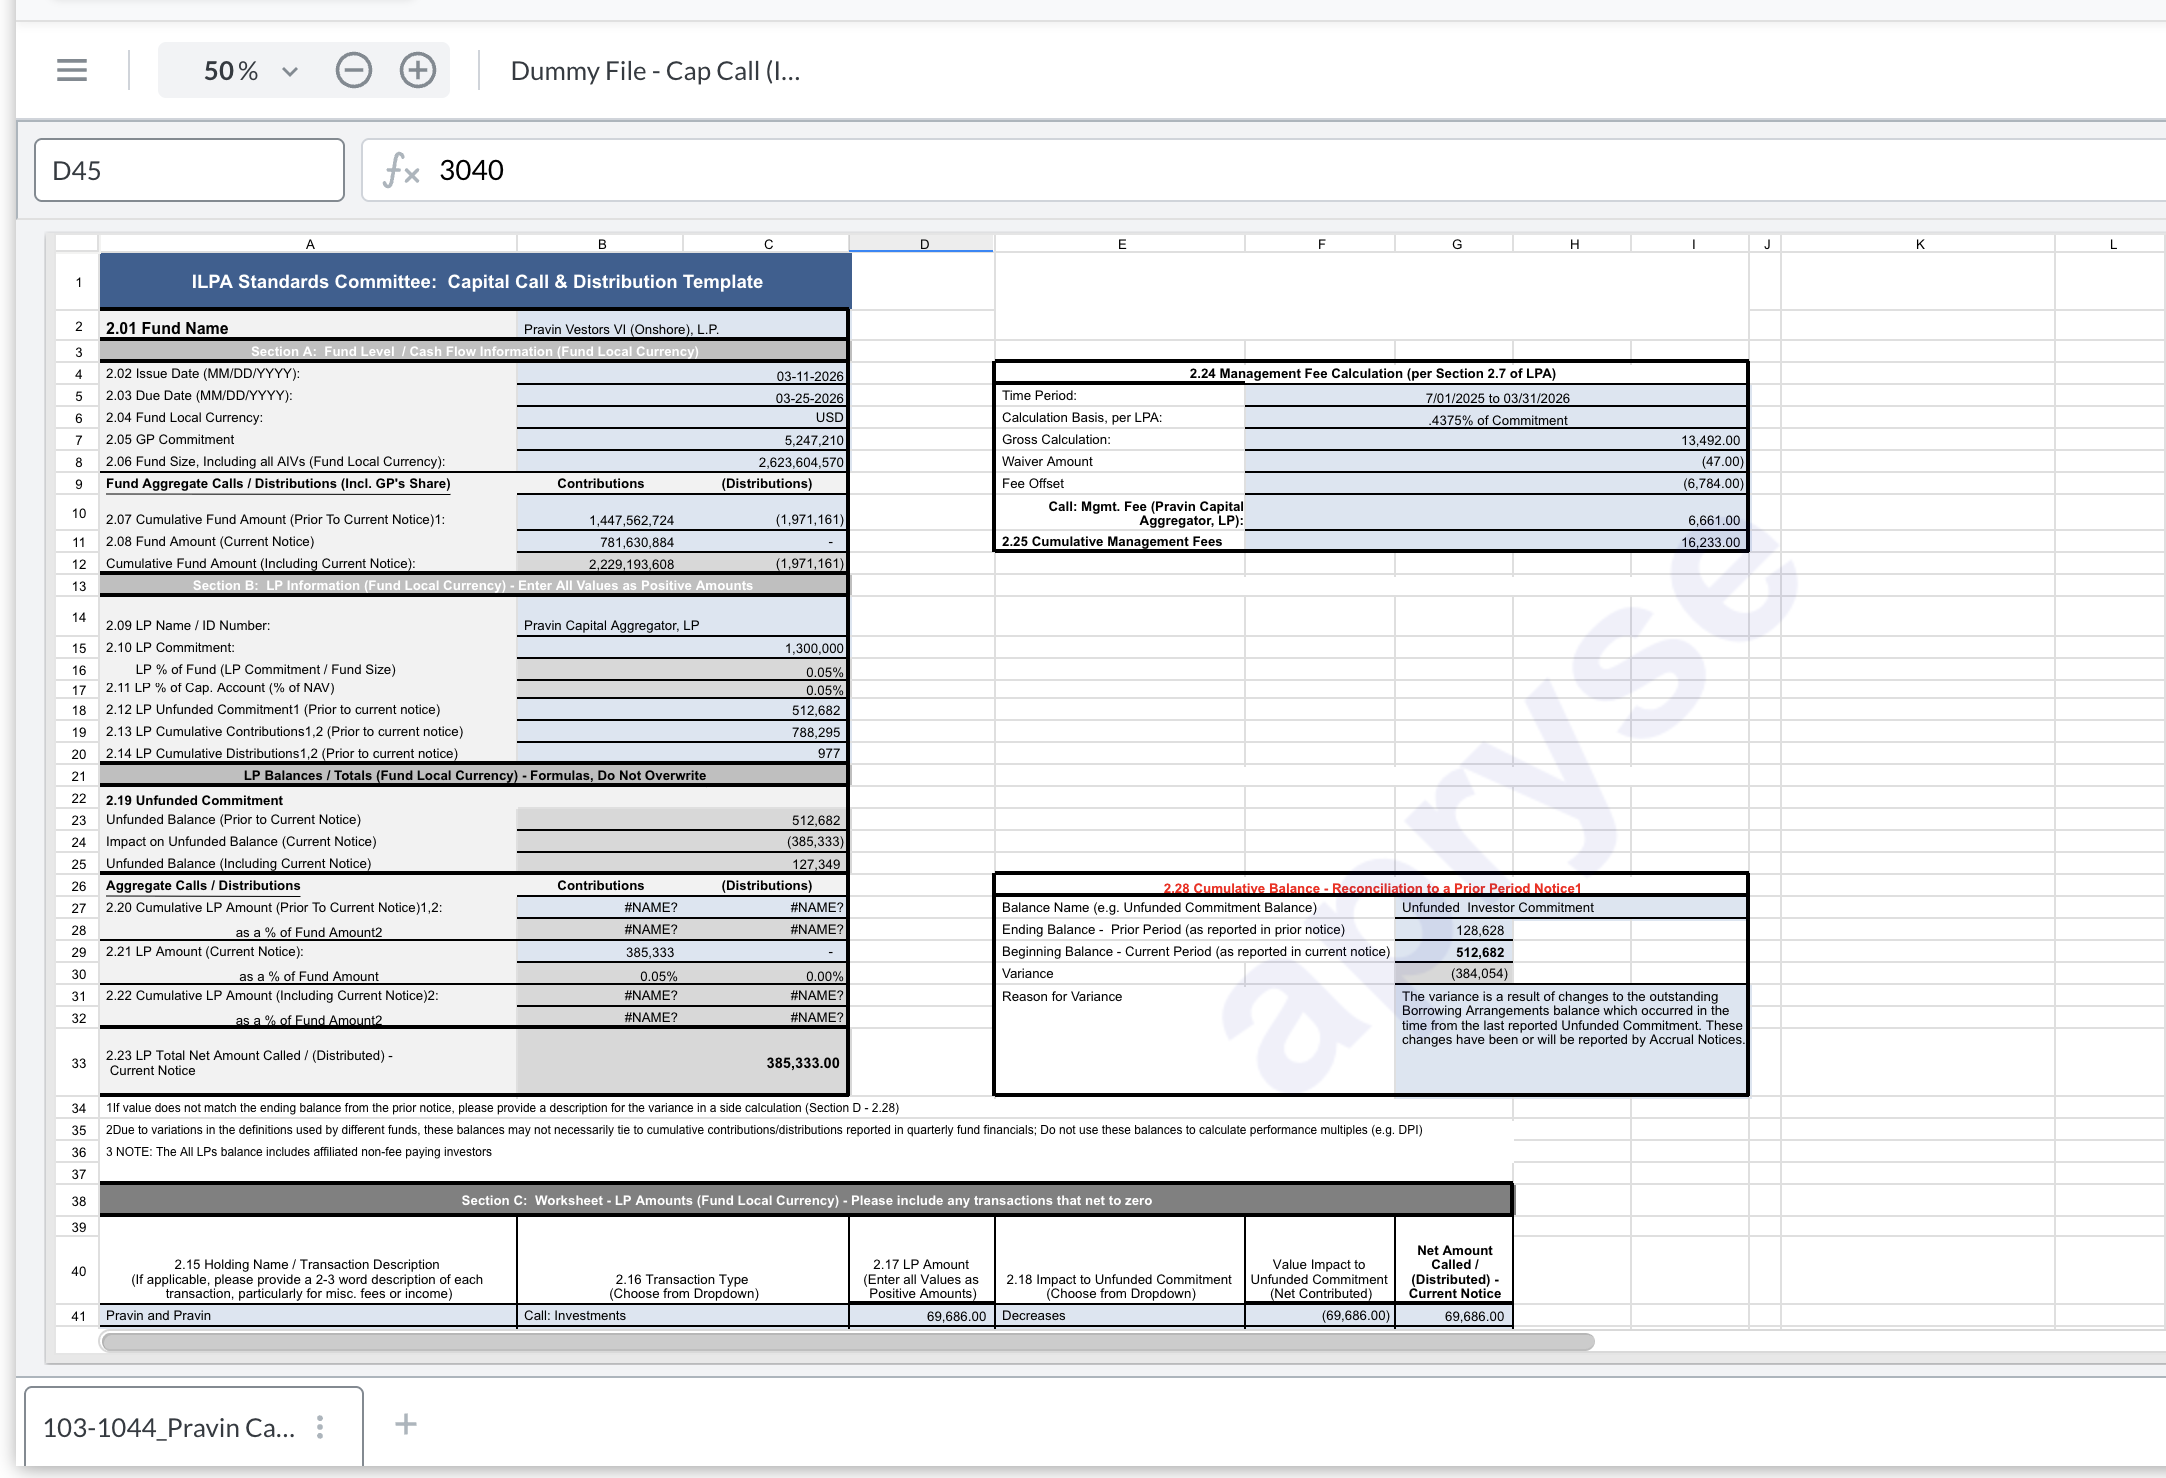Image resolution: width=2166 pixels, height=1478 pixels.
Task: Select row 33 header
Action: point(78,1063)
